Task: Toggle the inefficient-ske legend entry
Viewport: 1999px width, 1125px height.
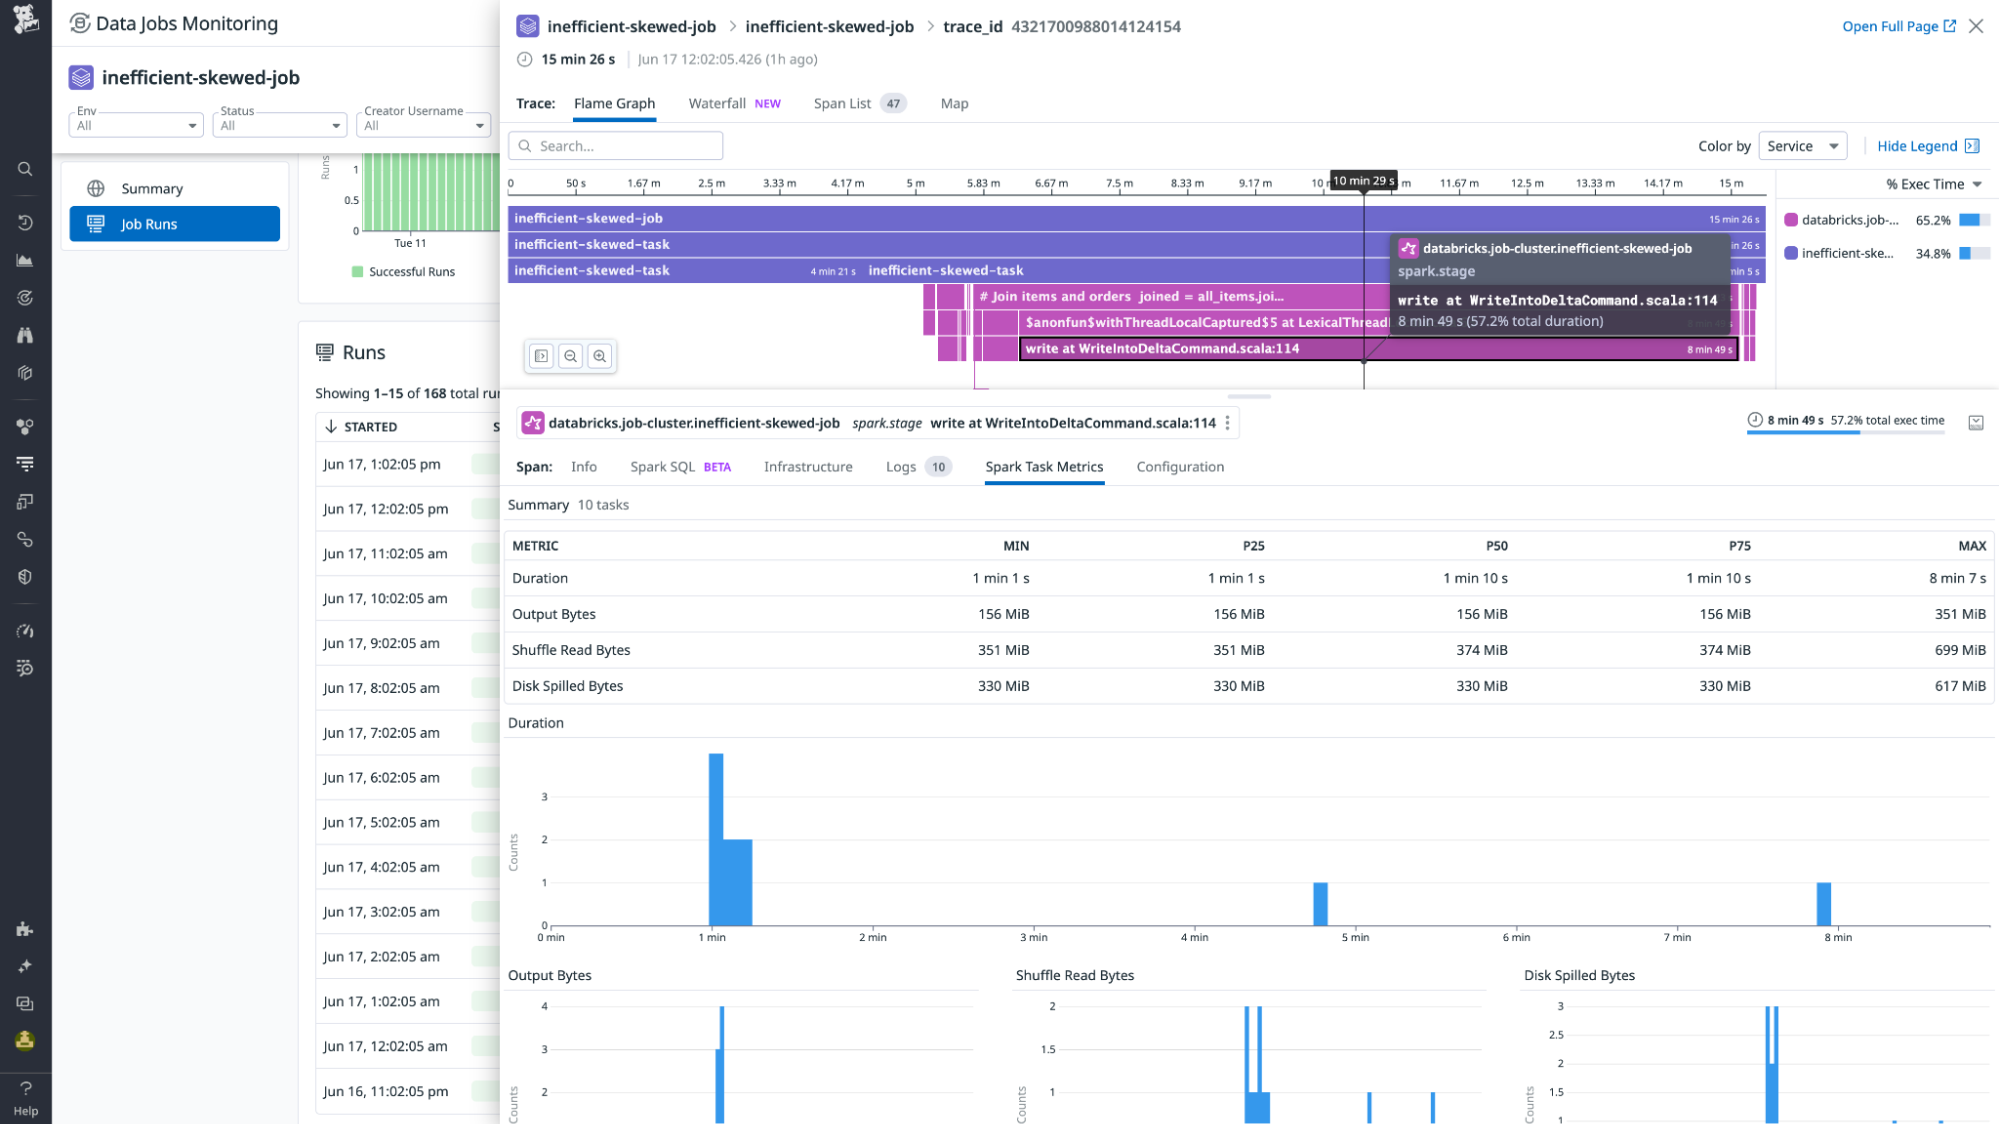Action: [x=1848, y=253]
